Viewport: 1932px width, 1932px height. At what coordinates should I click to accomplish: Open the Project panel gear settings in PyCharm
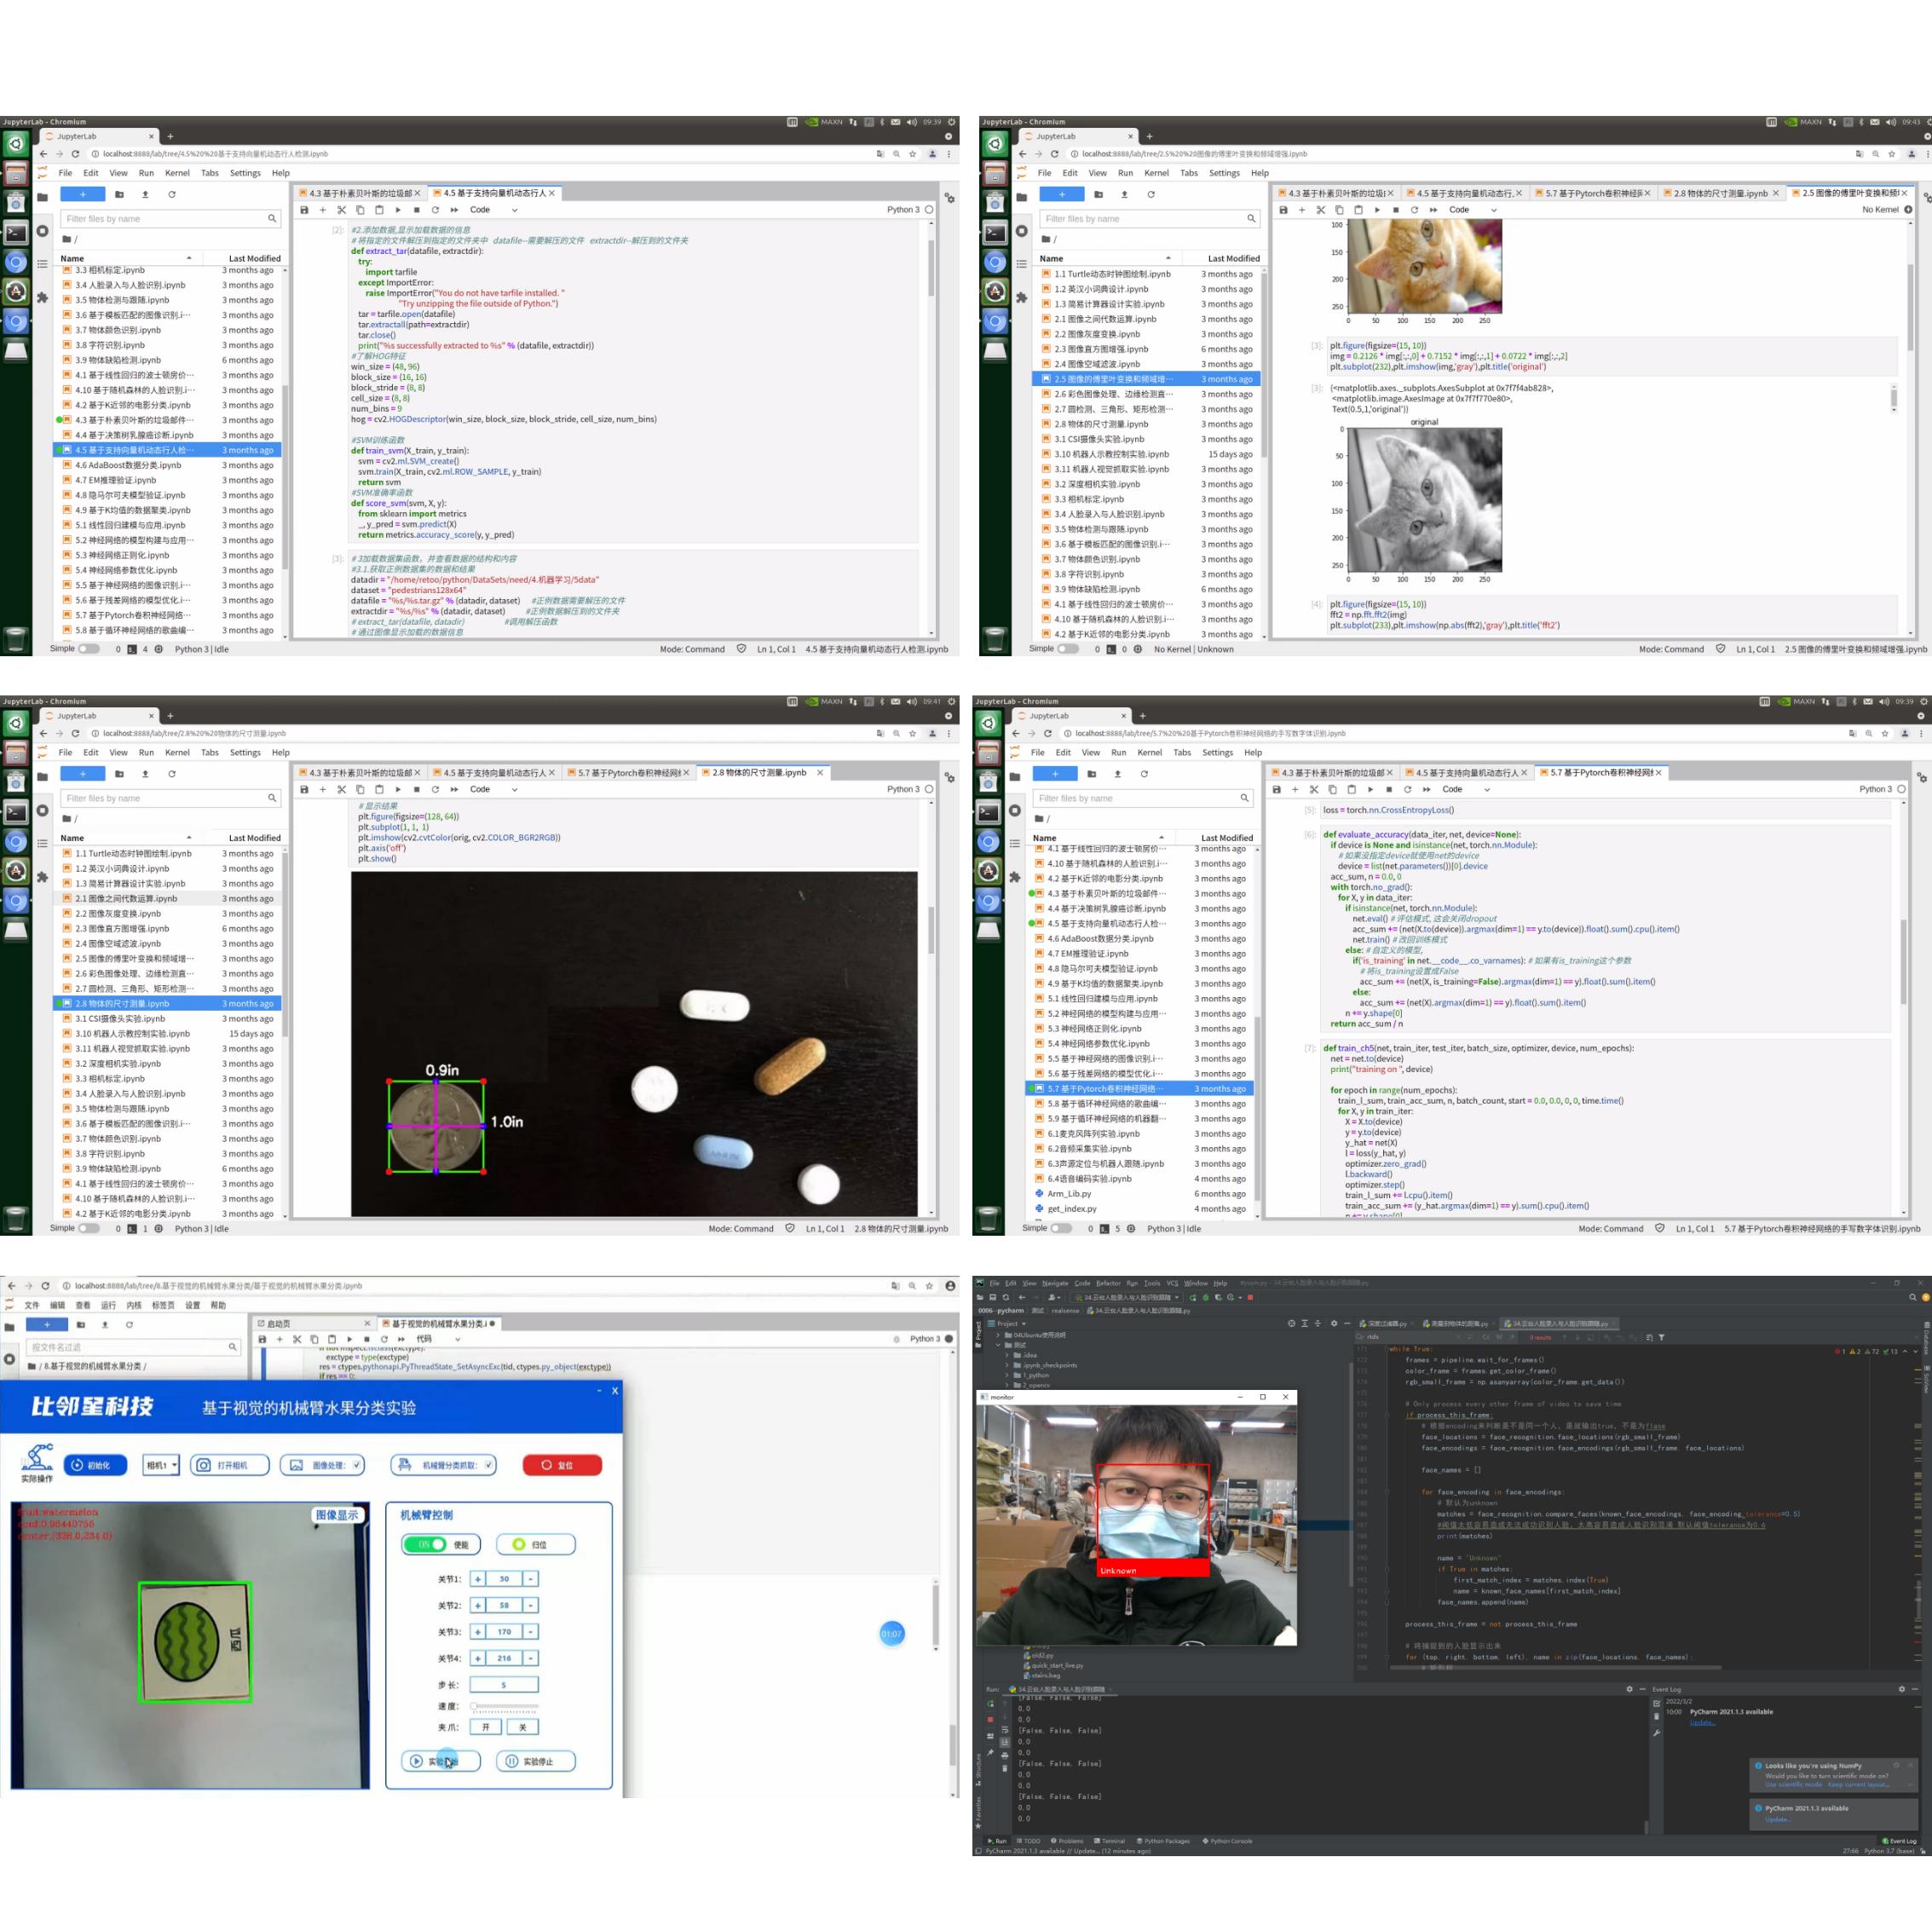click(x=1334, y=1324)
